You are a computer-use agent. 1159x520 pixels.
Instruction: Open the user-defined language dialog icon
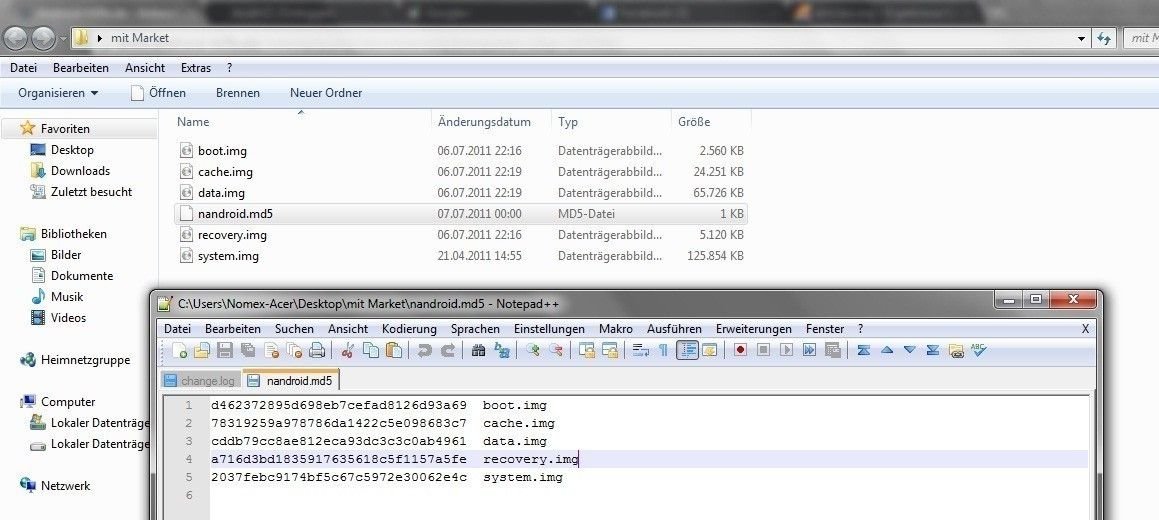coord(709,350)
